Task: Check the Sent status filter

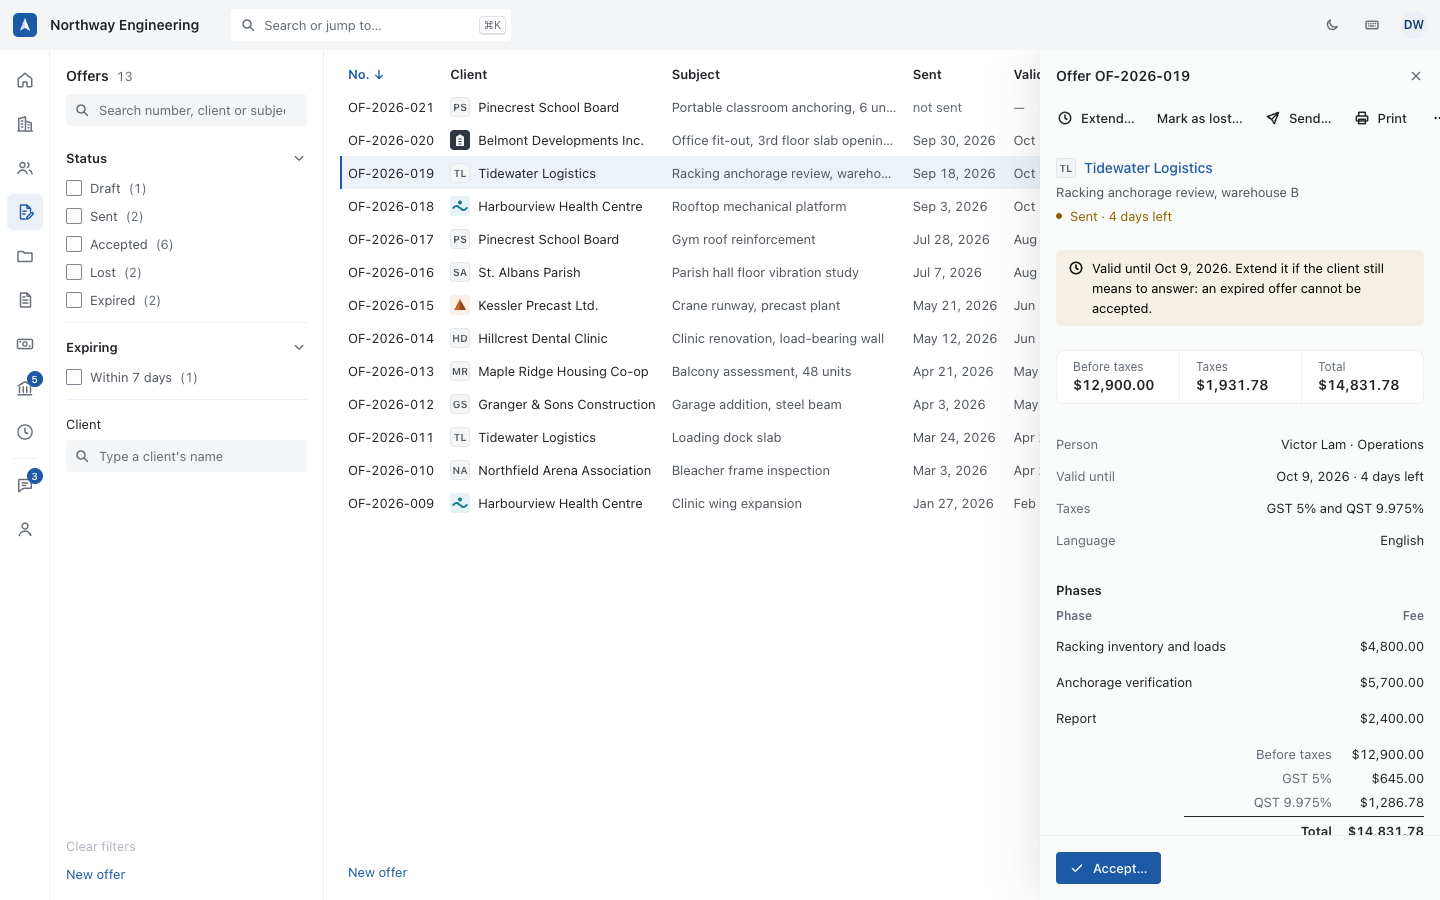Action: coord(74,216)
